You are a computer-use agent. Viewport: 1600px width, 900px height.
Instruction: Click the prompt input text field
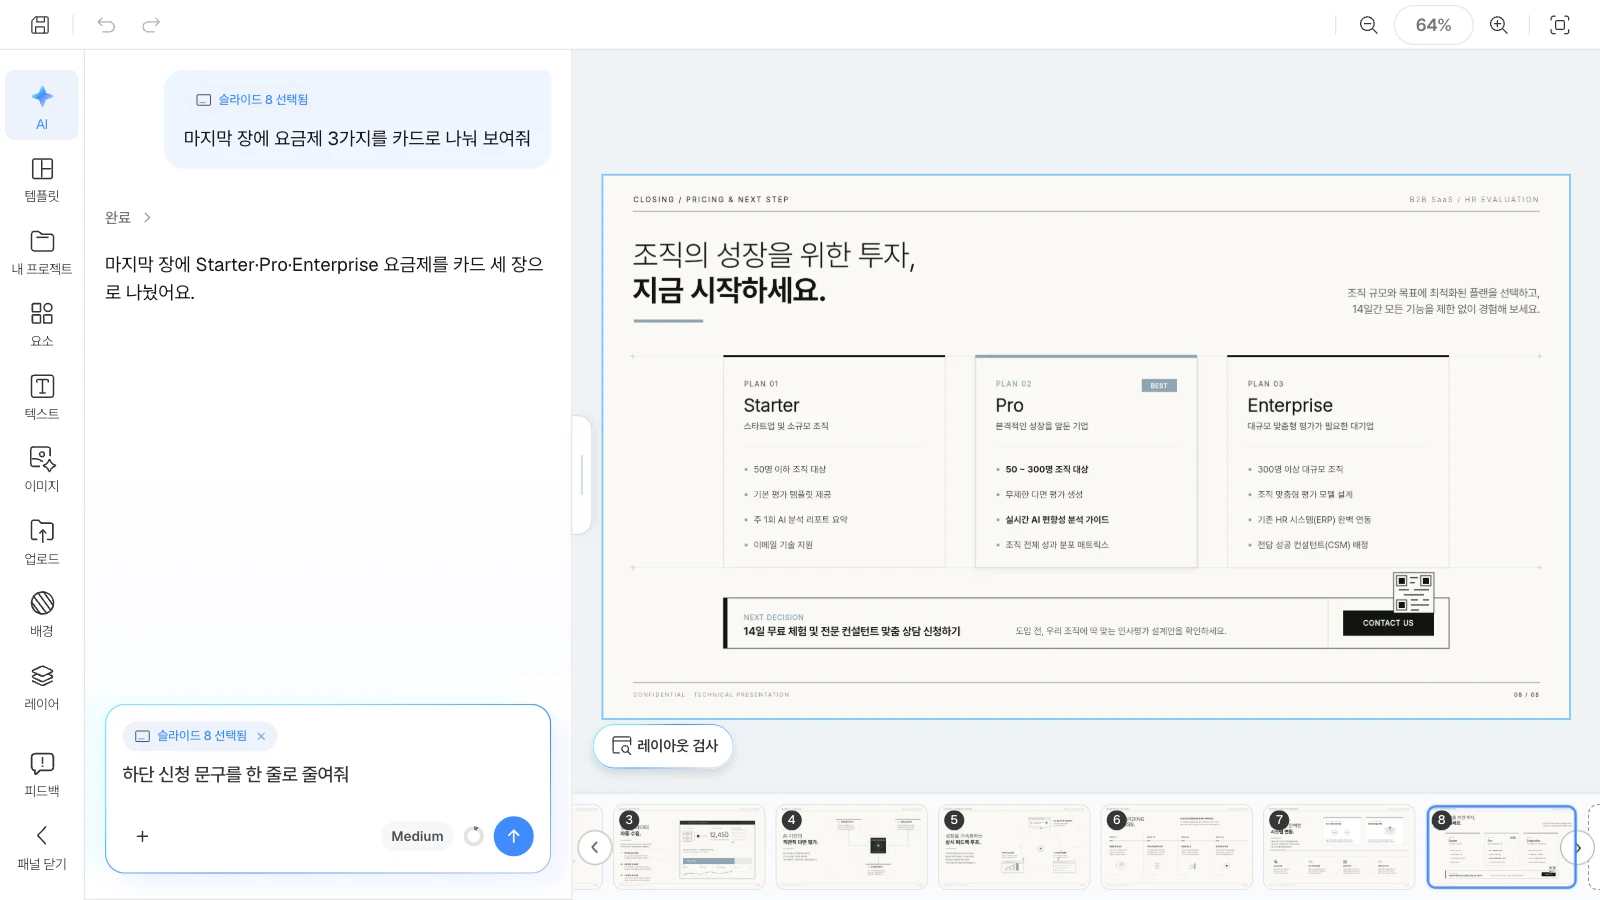pyautogui.click(x=328, y=775)
